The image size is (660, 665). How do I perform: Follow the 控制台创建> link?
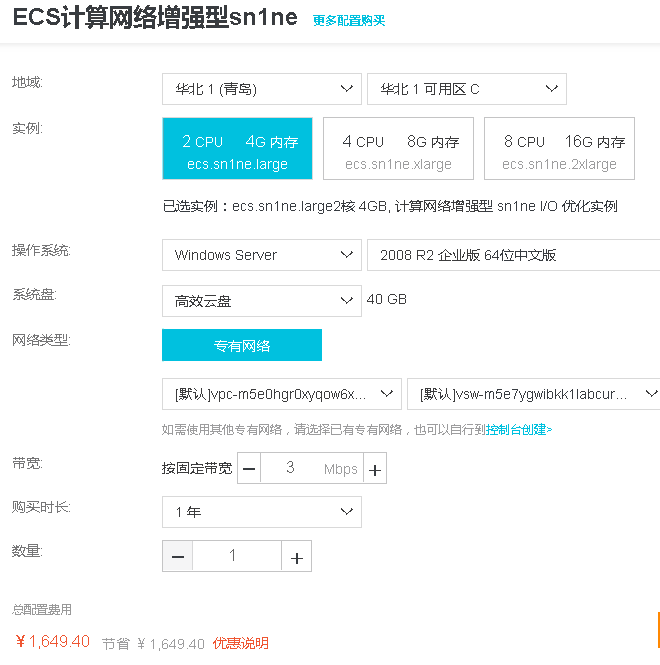(x=519, y=430)
